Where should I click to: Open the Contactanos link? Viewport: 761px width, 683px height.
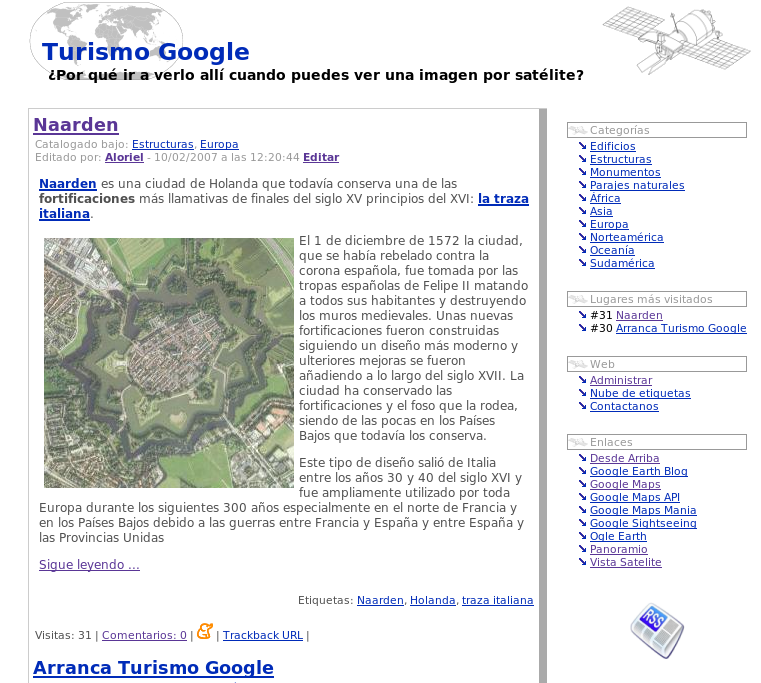[x=624, y=406]
